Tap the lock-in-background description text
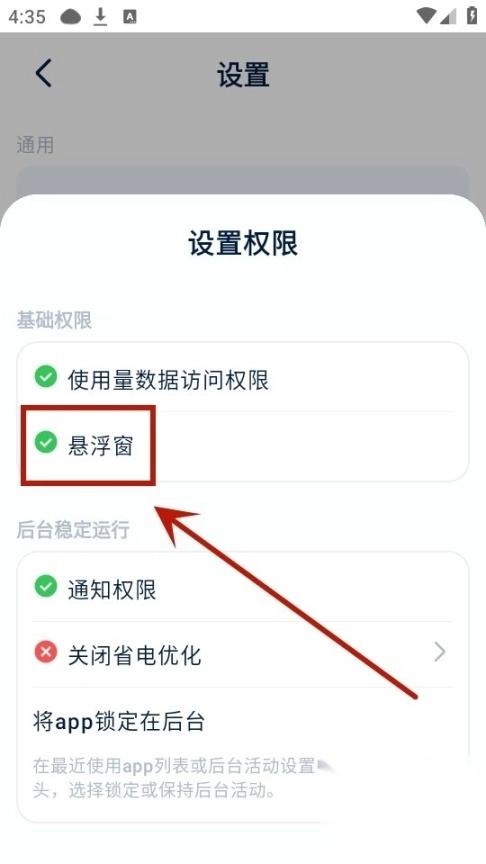 (182, 778)
